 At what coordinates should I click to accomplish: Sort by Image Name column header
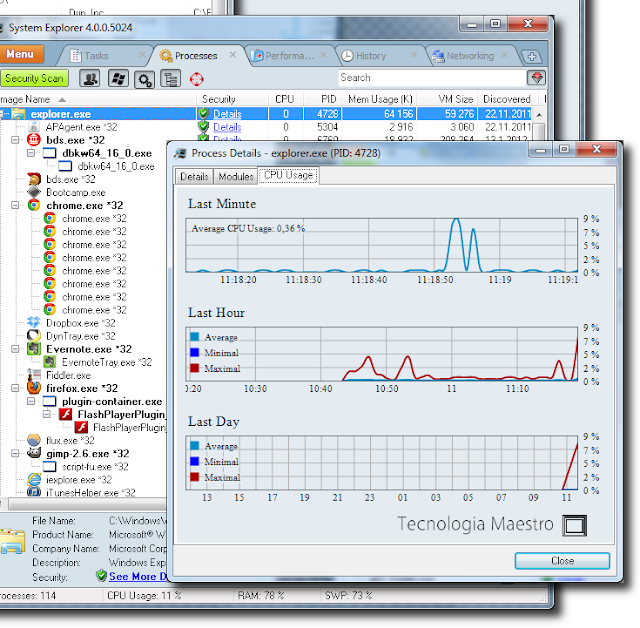point(98,99)
